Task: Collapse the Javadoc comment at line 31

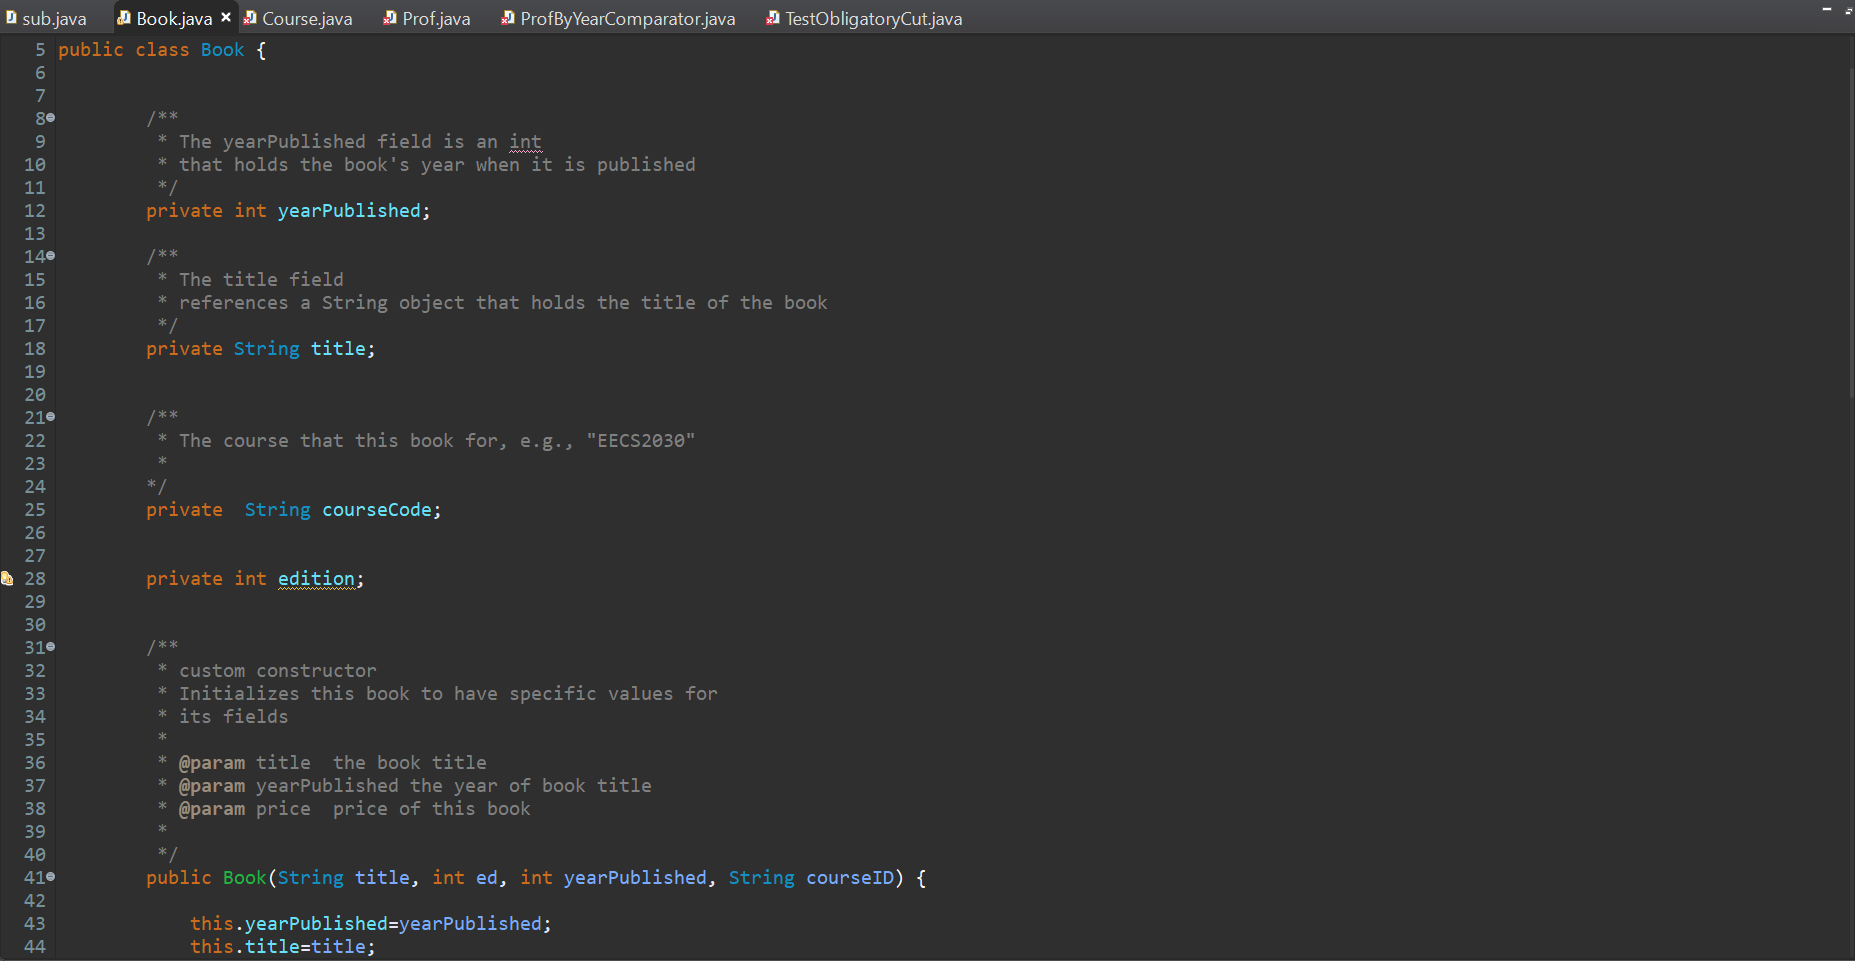Action: 51,647
